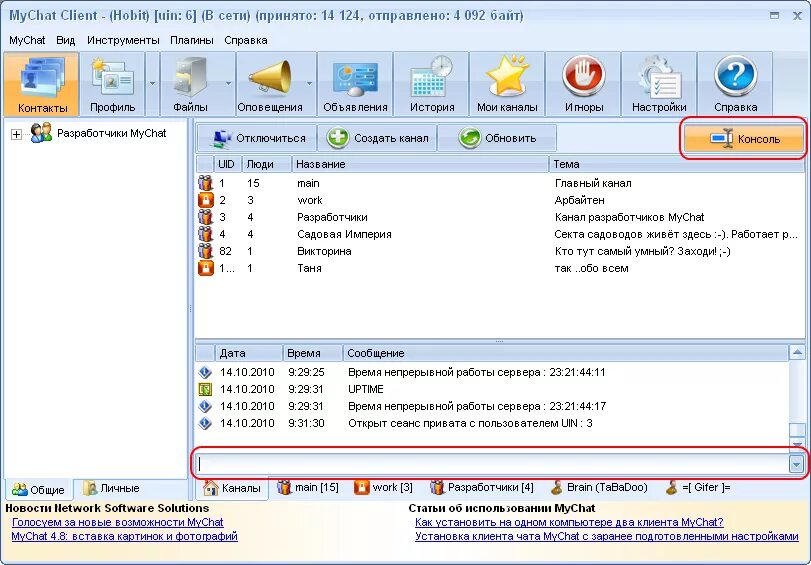Select the channel named Таня

coord(309,269)
